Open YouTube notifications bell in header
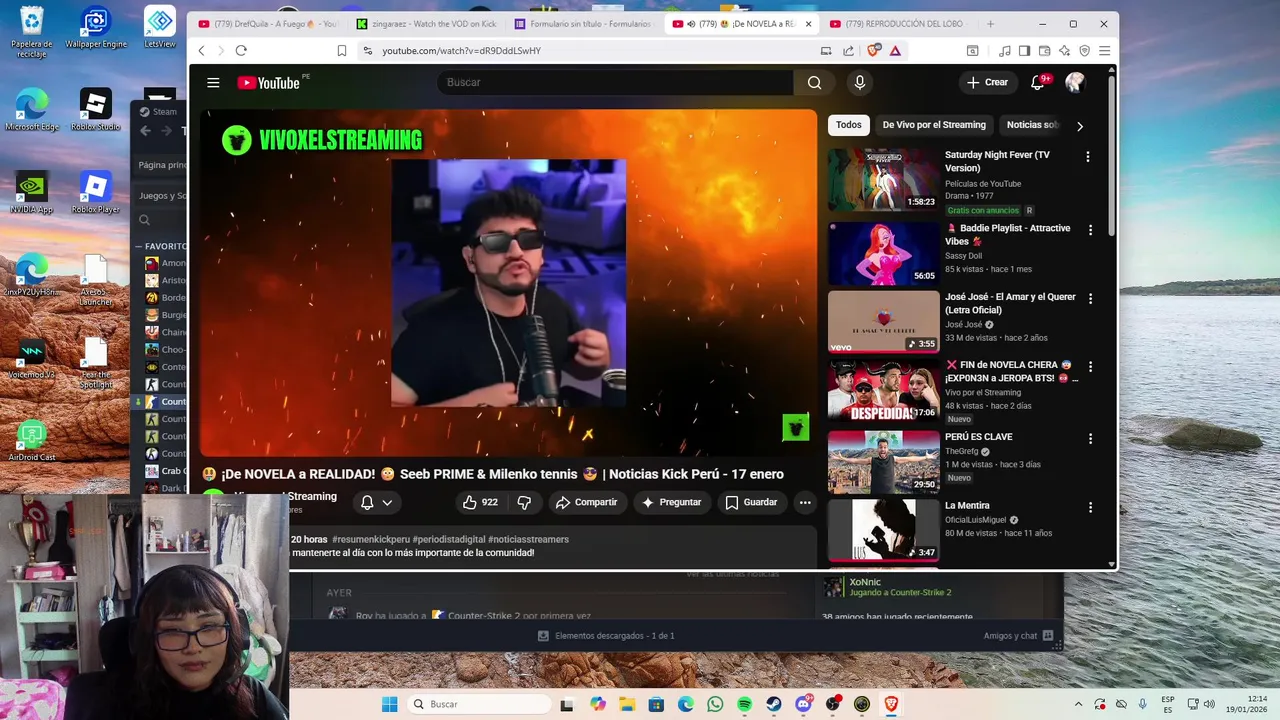 point(1038,82)
